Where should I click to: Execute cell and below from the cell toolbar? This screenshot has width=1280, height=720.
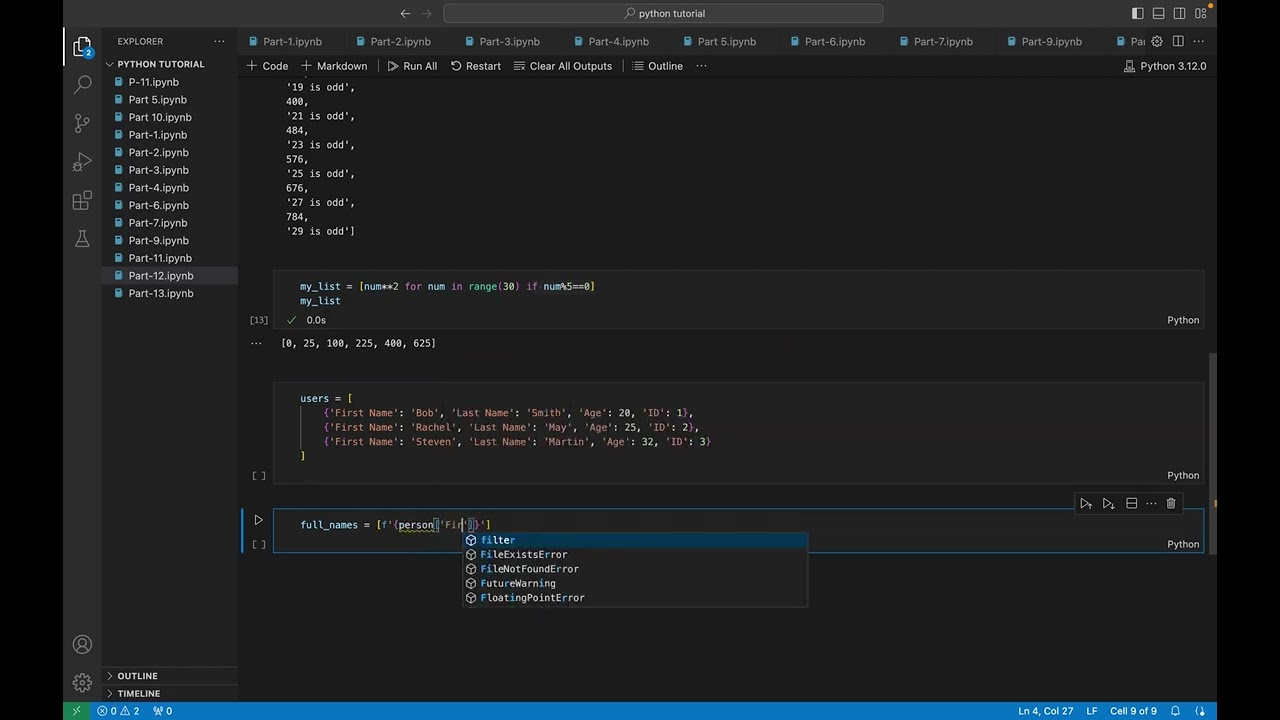[x=1108, y=504]
